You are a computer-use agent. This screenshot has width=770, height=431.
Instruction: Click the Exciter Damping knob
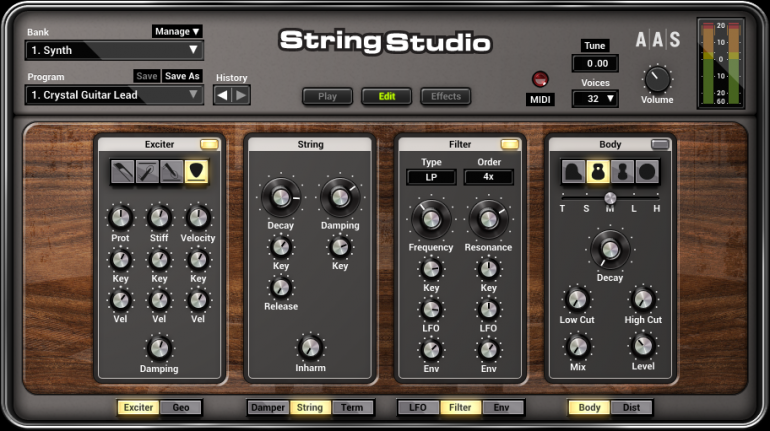(x=159, y=349)
